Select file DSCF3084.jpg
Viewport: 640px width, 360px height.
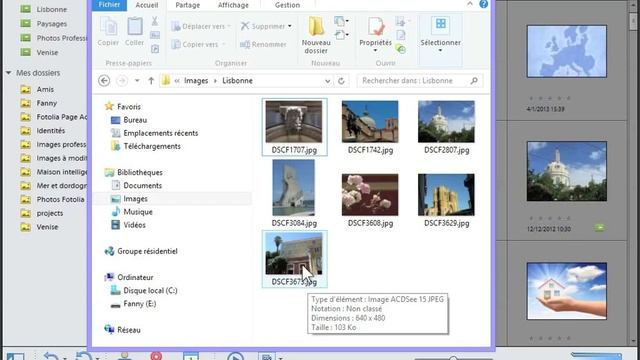click(x=294, y=193)
